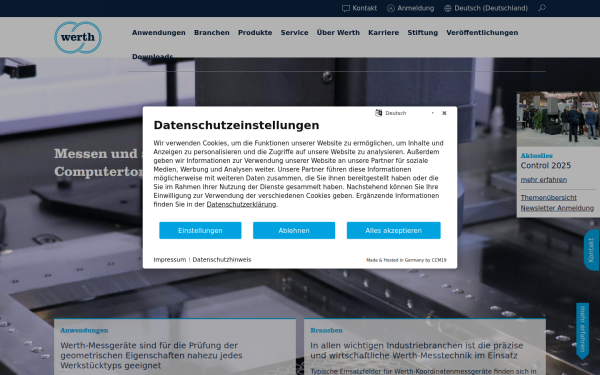Open the Über Werth menu

tap(338, 33)
